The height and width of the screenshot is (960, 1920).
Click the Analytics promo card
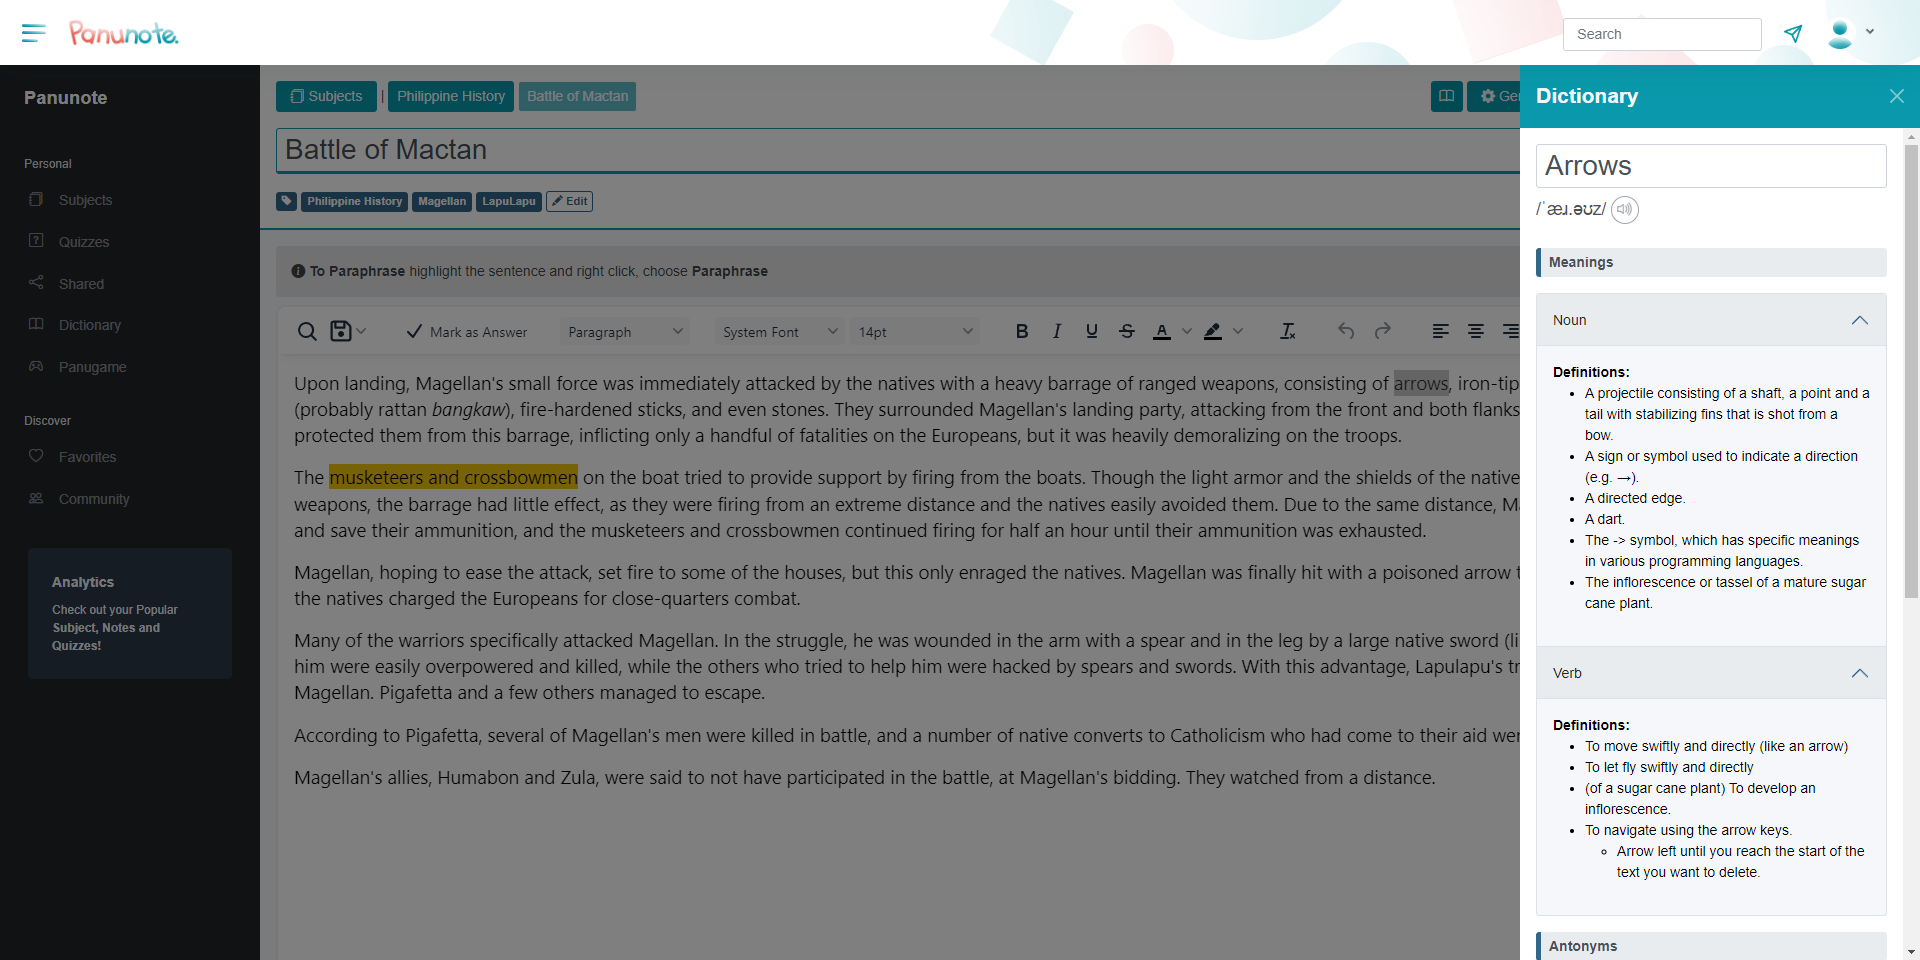tap(130, 613)
